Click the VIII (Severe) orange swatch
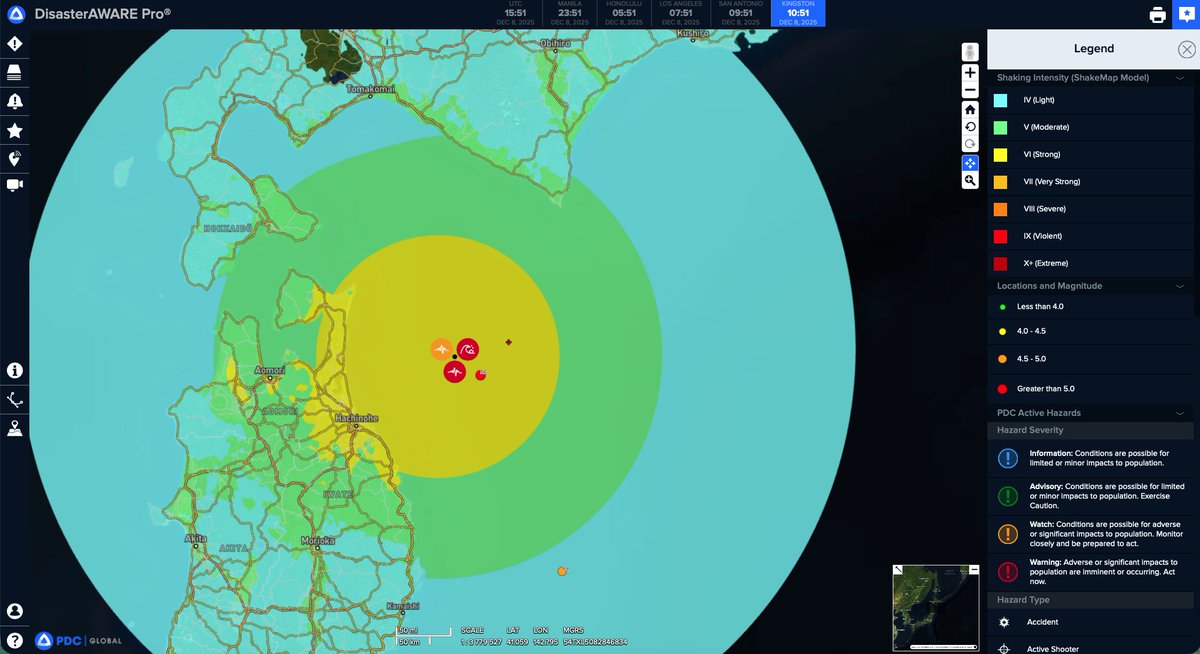 1000,209
